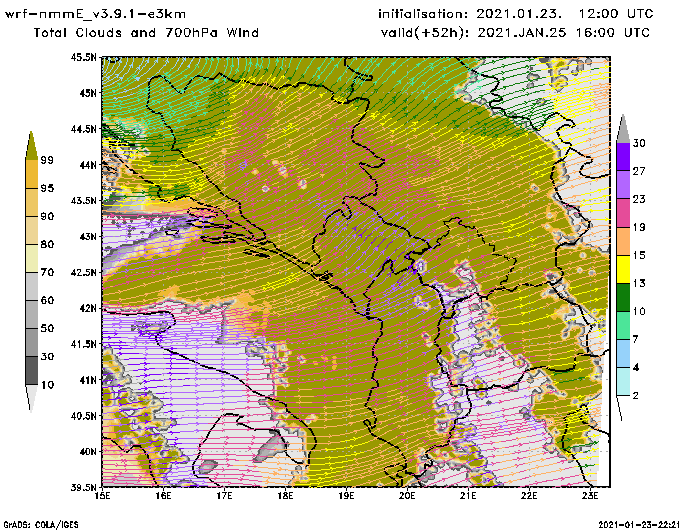Click the 41.5N latitude label
This screenshot has width=700, height=530.
(83, 344)
